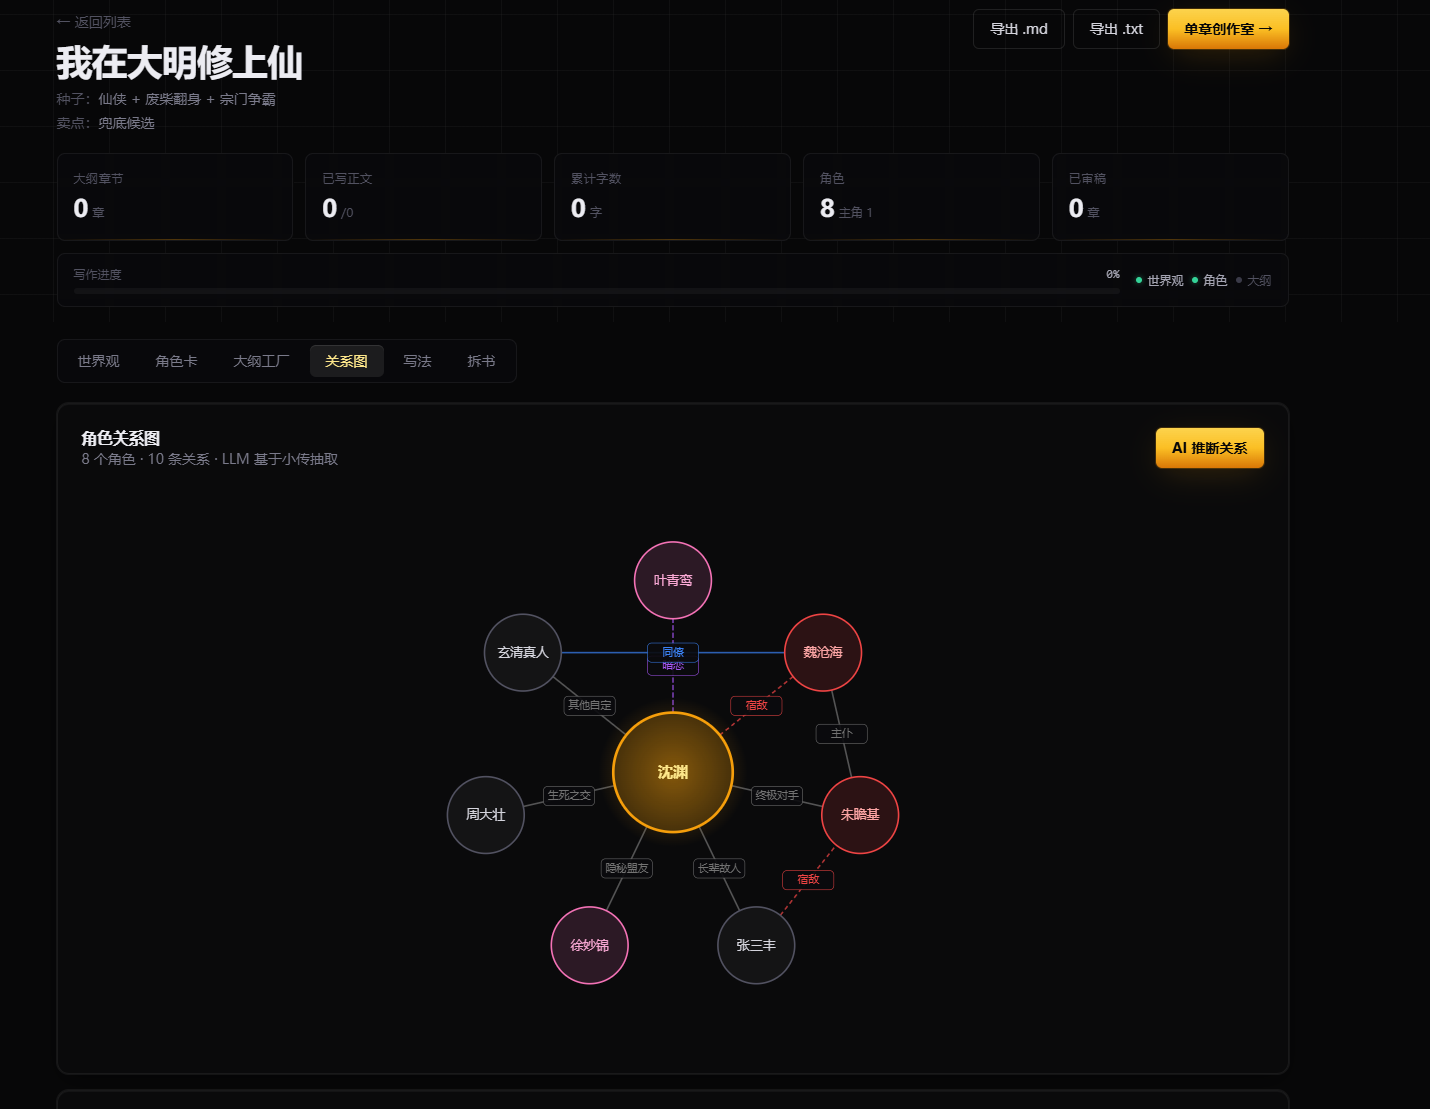The width and height of the screenshot is (1430, 1109).
Task: Select the 叶青鸾 character node
Action: click(673, 580)
